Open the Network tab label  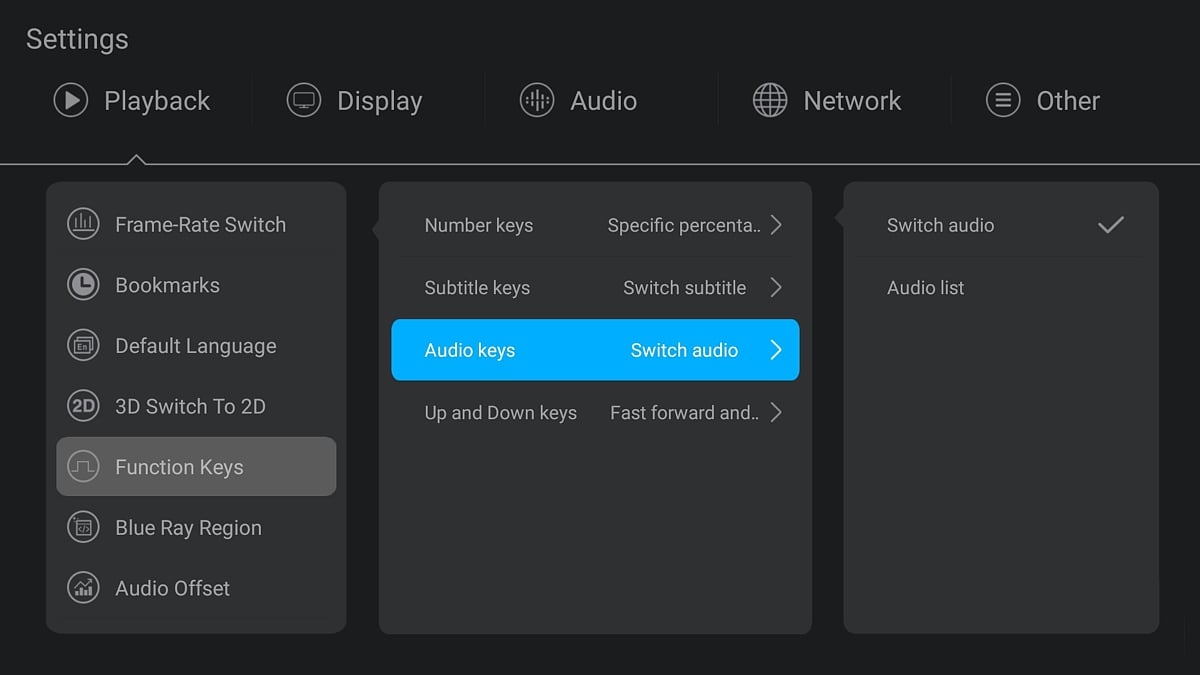[x=852, y=101]
